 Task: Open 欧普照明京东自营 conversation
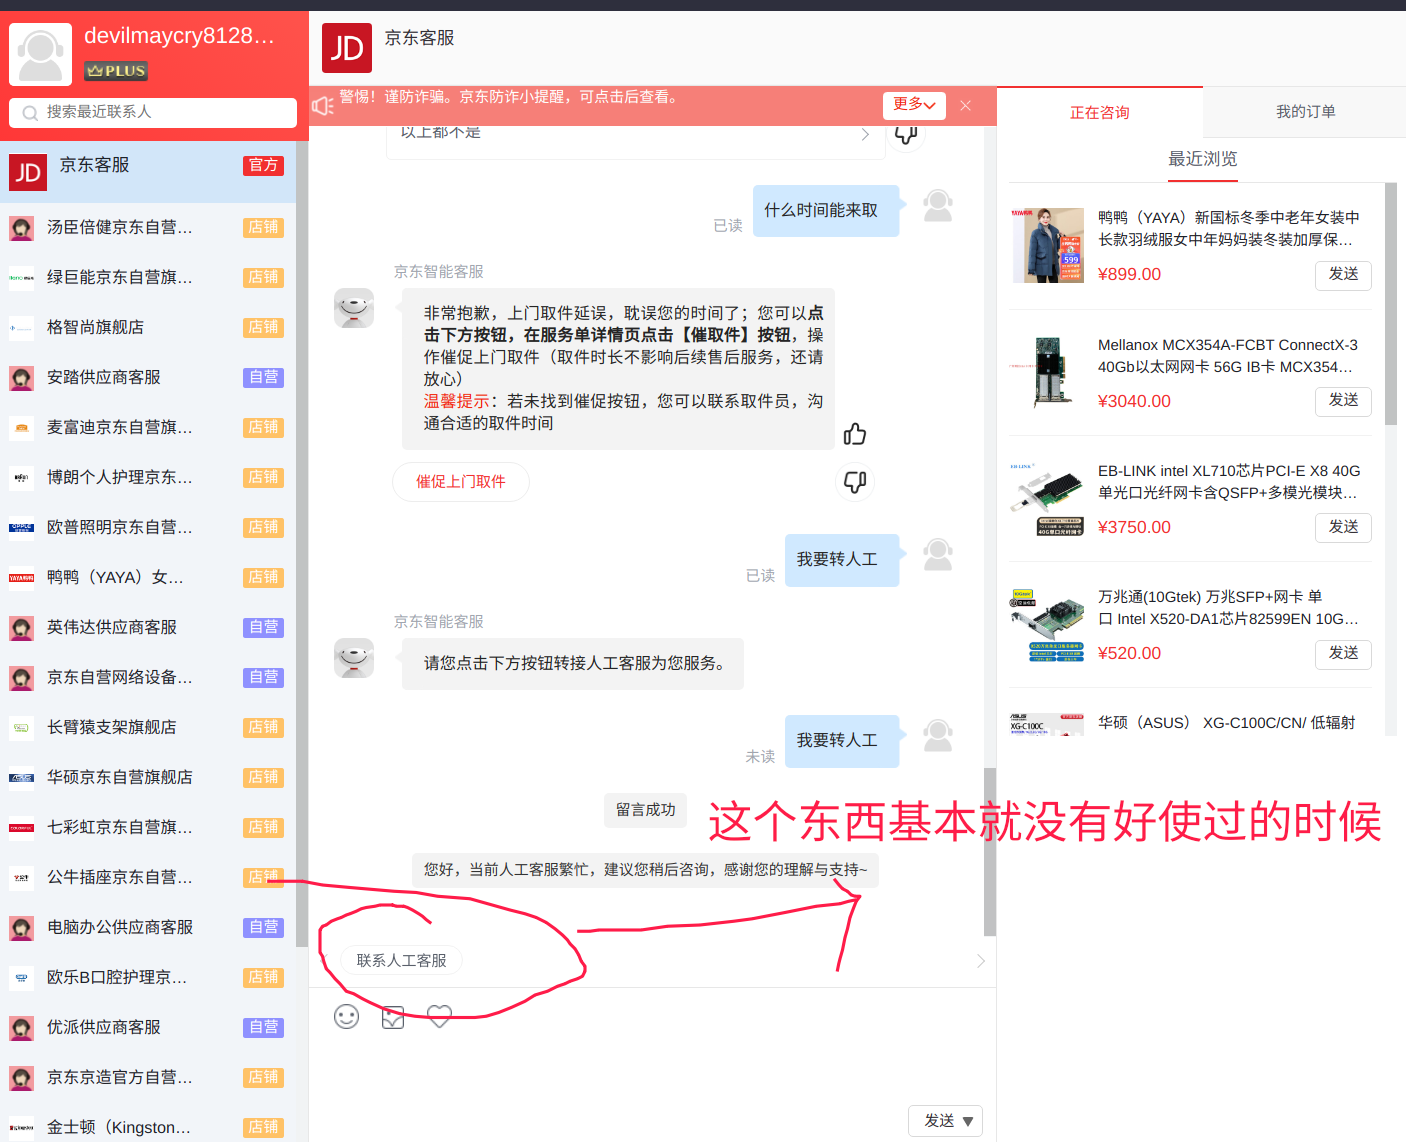(x=148, y=528)
